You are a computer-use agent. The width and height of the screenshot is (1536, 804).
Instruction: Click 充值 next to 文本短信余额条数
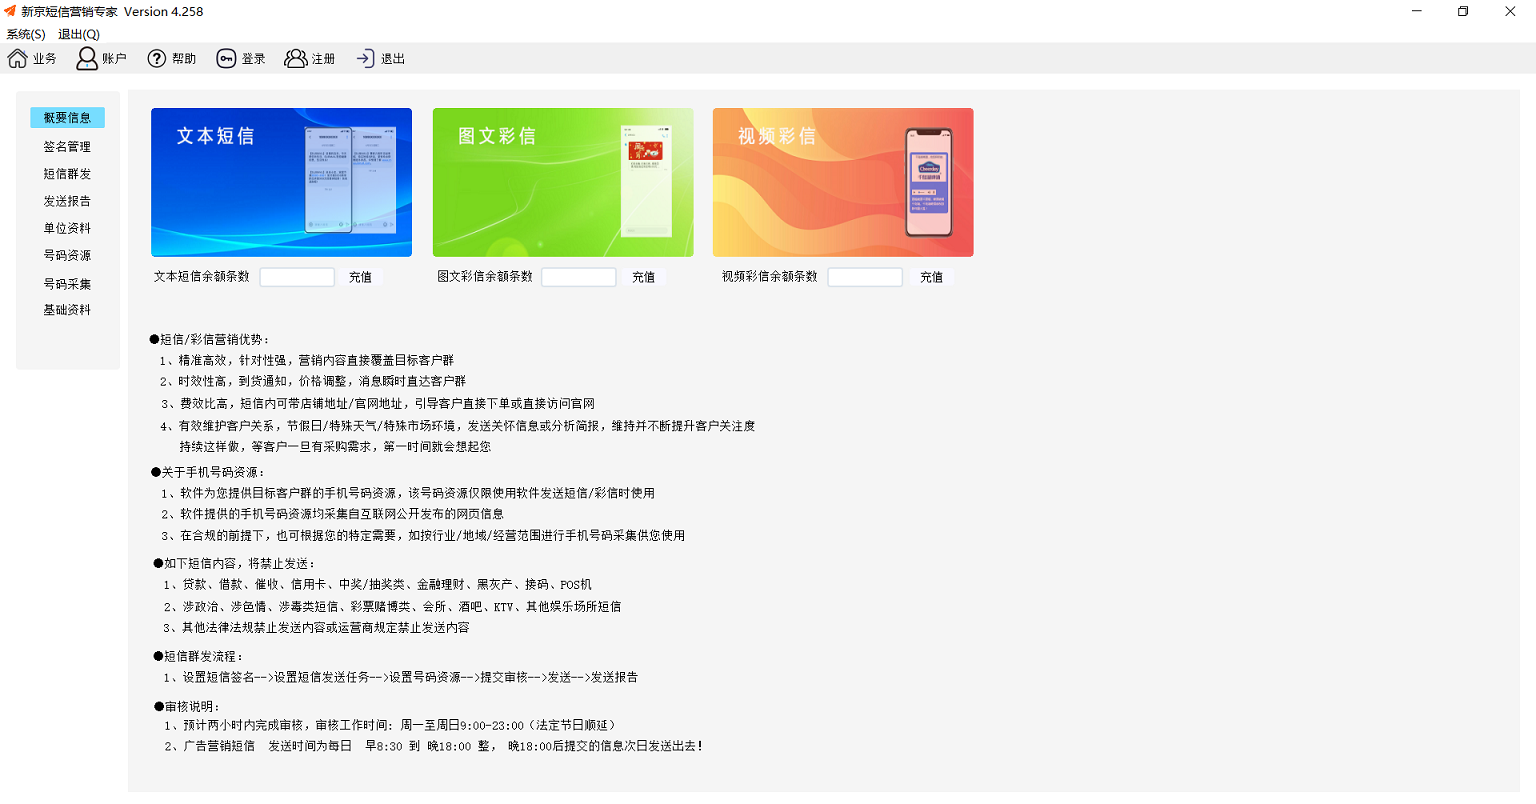[360, 276]
